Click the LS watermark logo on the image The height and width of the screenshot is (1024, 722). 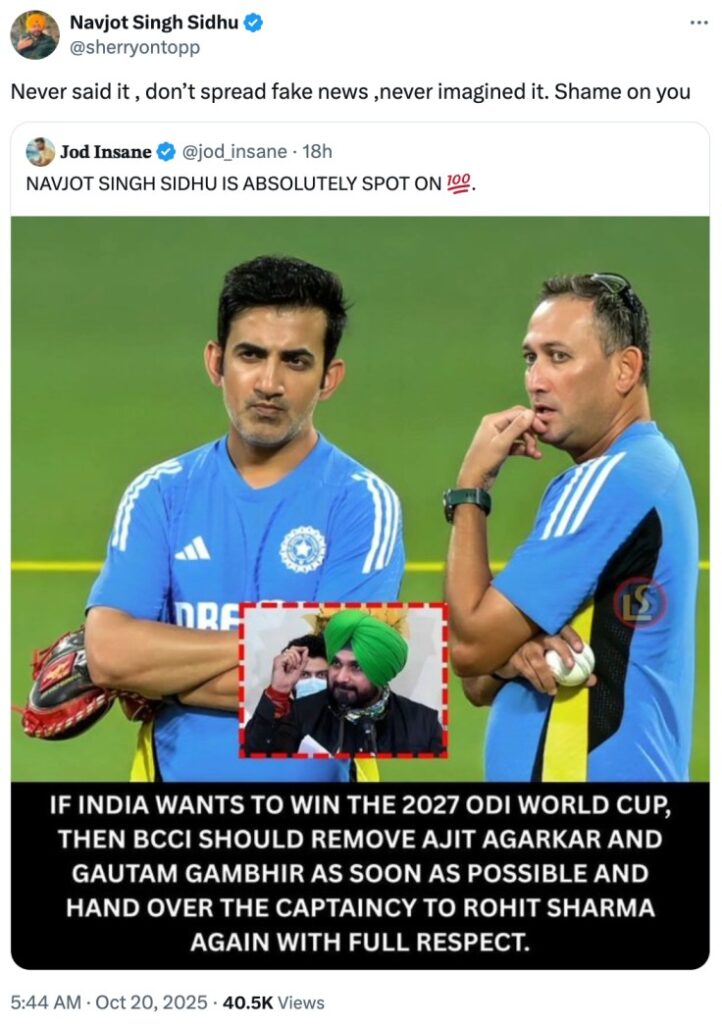coord(640,601)
